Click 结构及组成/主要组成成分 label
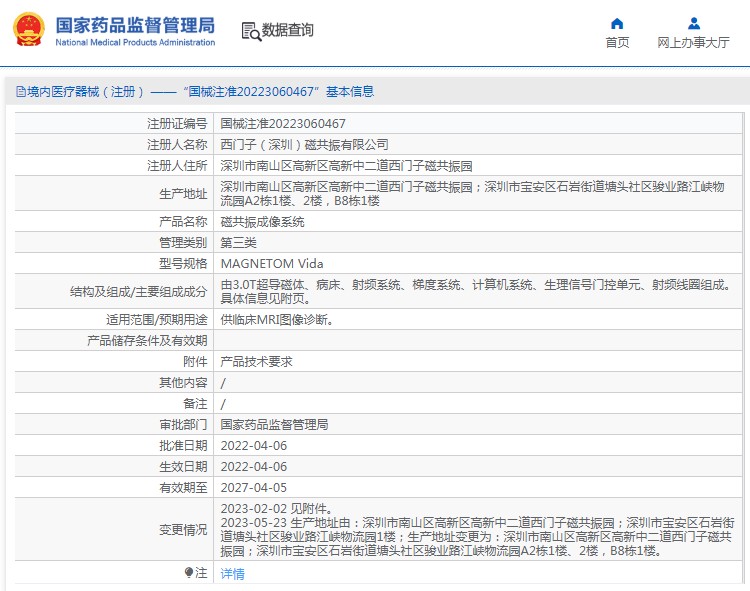The width and height of the screenshot is (750, 591). [x=139, y=292]
